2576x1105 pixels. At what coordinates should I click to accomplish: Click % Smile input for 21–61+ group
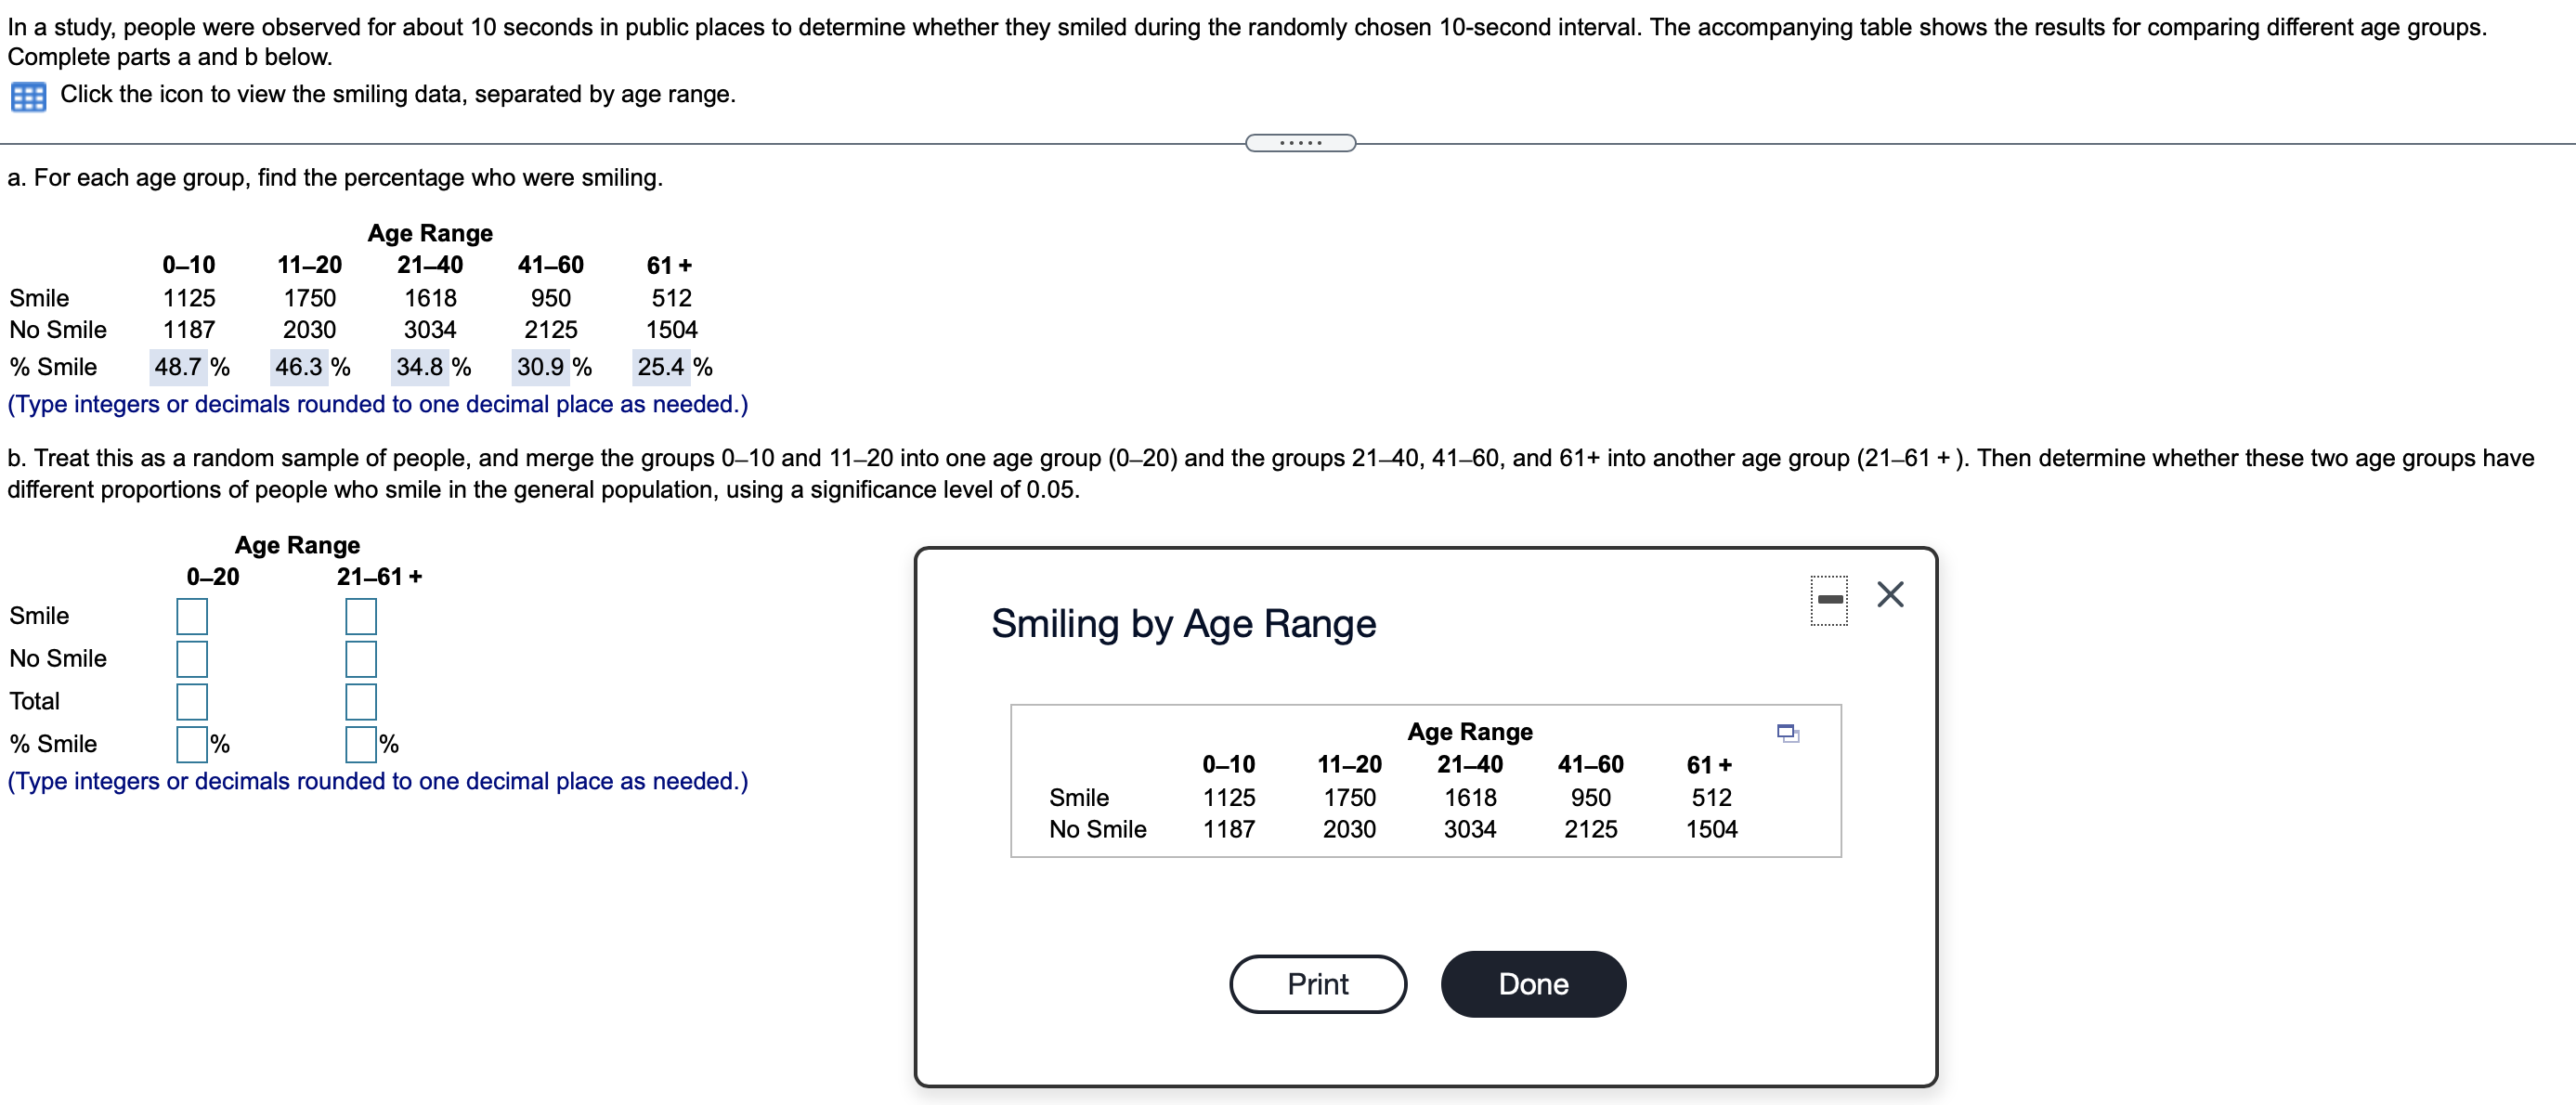(361, 744)
